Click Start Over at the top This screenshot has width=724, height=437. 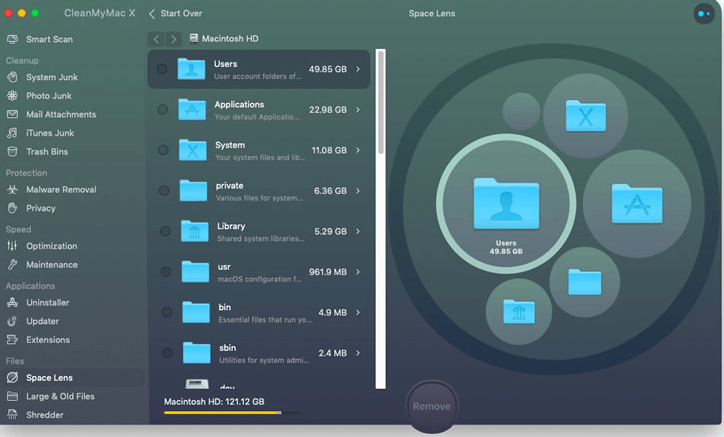(x=175, y=13)
